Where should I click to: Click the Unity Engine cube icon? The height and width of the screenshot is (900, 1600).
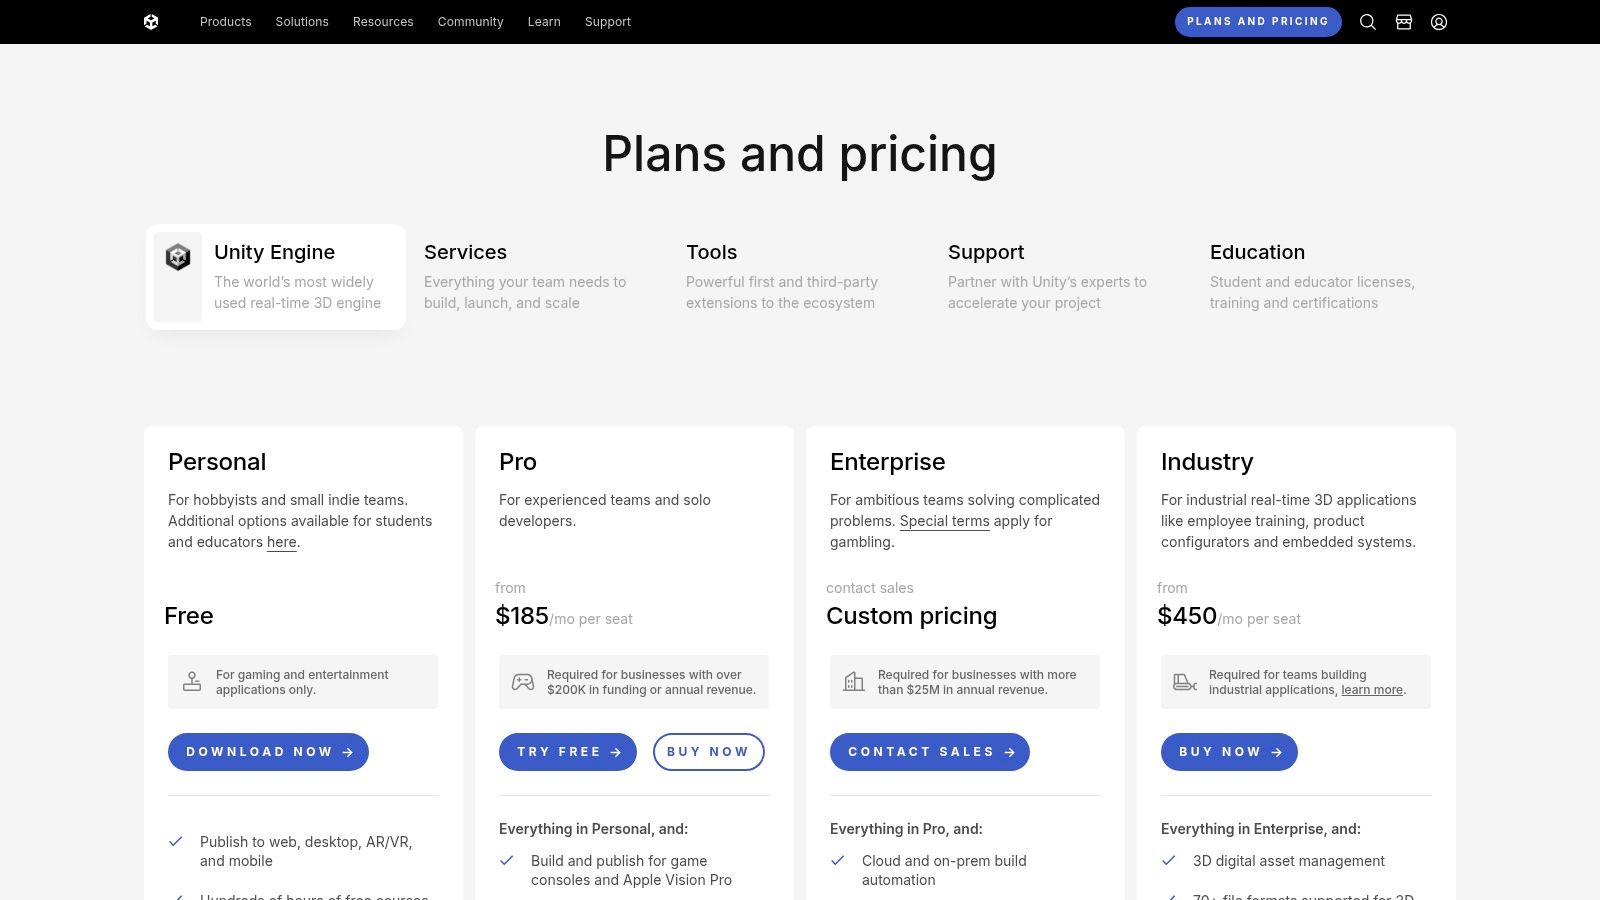click(x=178, y=258)
